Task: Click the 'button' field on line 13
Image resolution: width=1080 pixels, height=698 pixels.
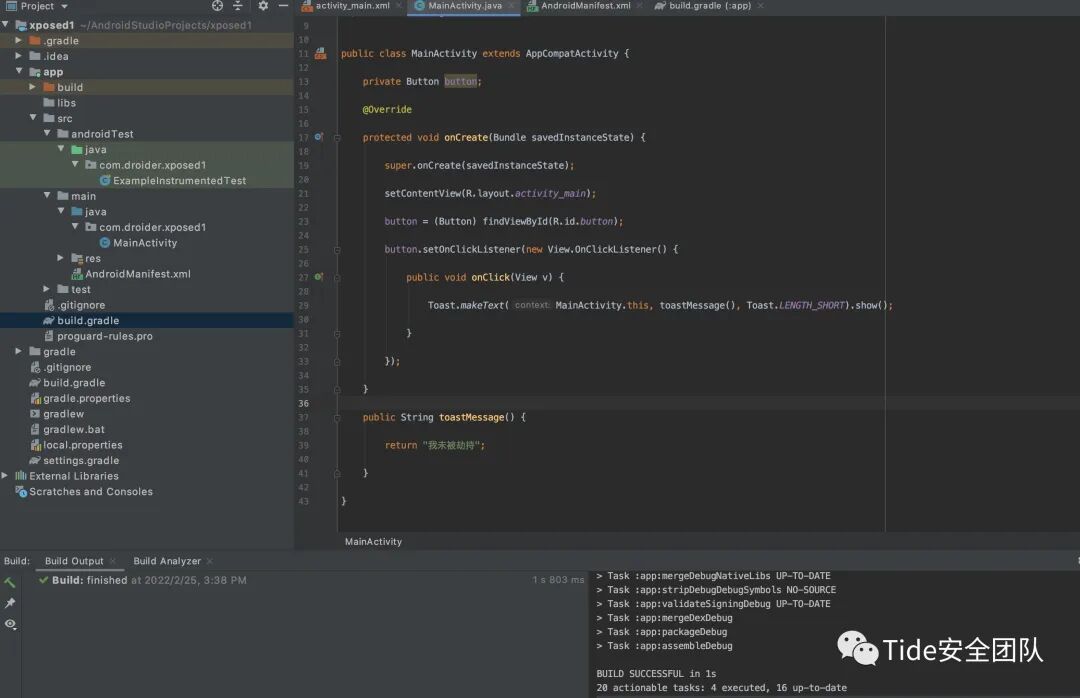Action: tap(461, 81)
